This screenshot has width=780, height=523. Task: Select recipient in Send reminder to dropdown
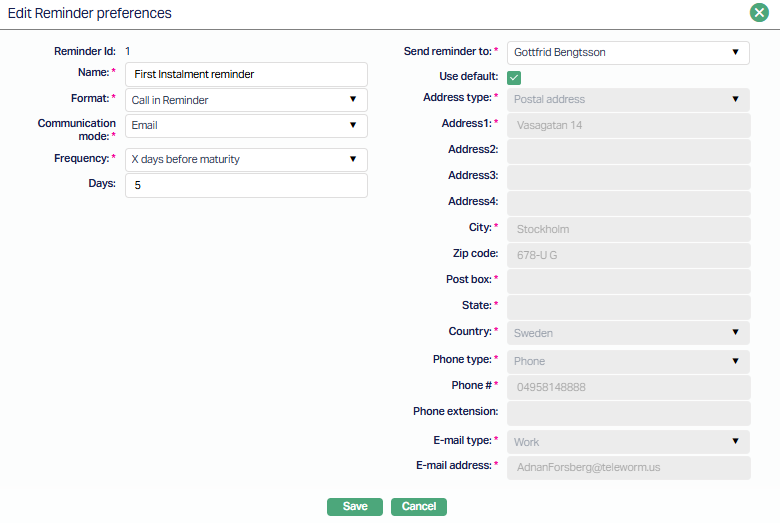click(628, 52)
